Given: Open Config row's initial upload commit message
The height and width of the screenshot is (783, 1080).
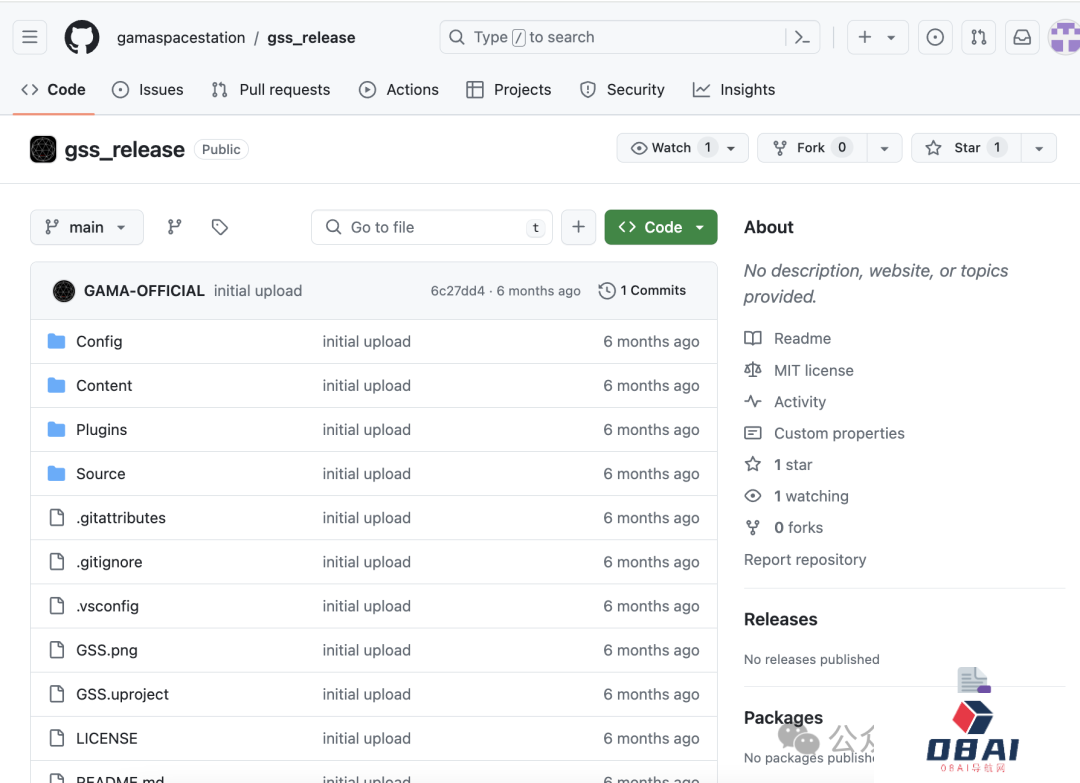Looking at the screenshot, I should [366, 342].
